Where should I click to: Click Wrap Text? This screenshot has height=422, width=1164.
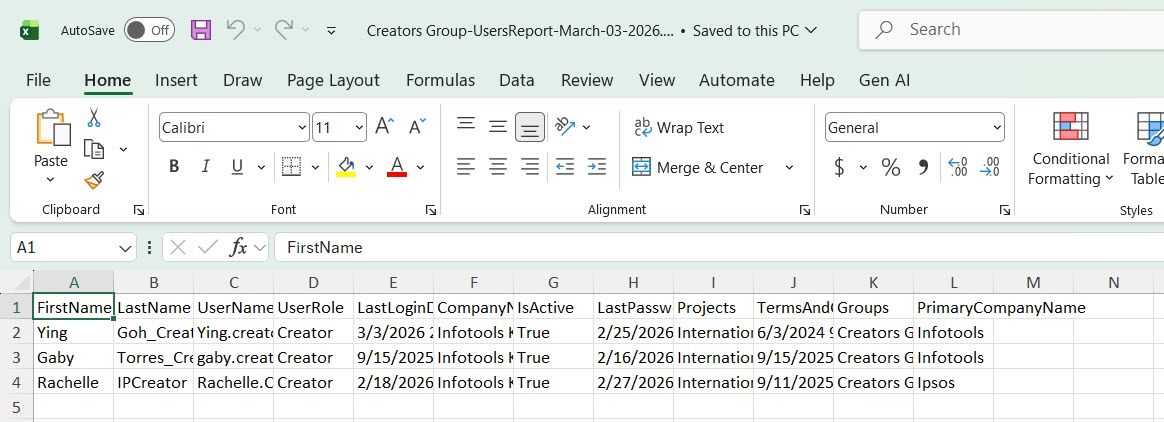pyautogui.click(x=679, y=128)
